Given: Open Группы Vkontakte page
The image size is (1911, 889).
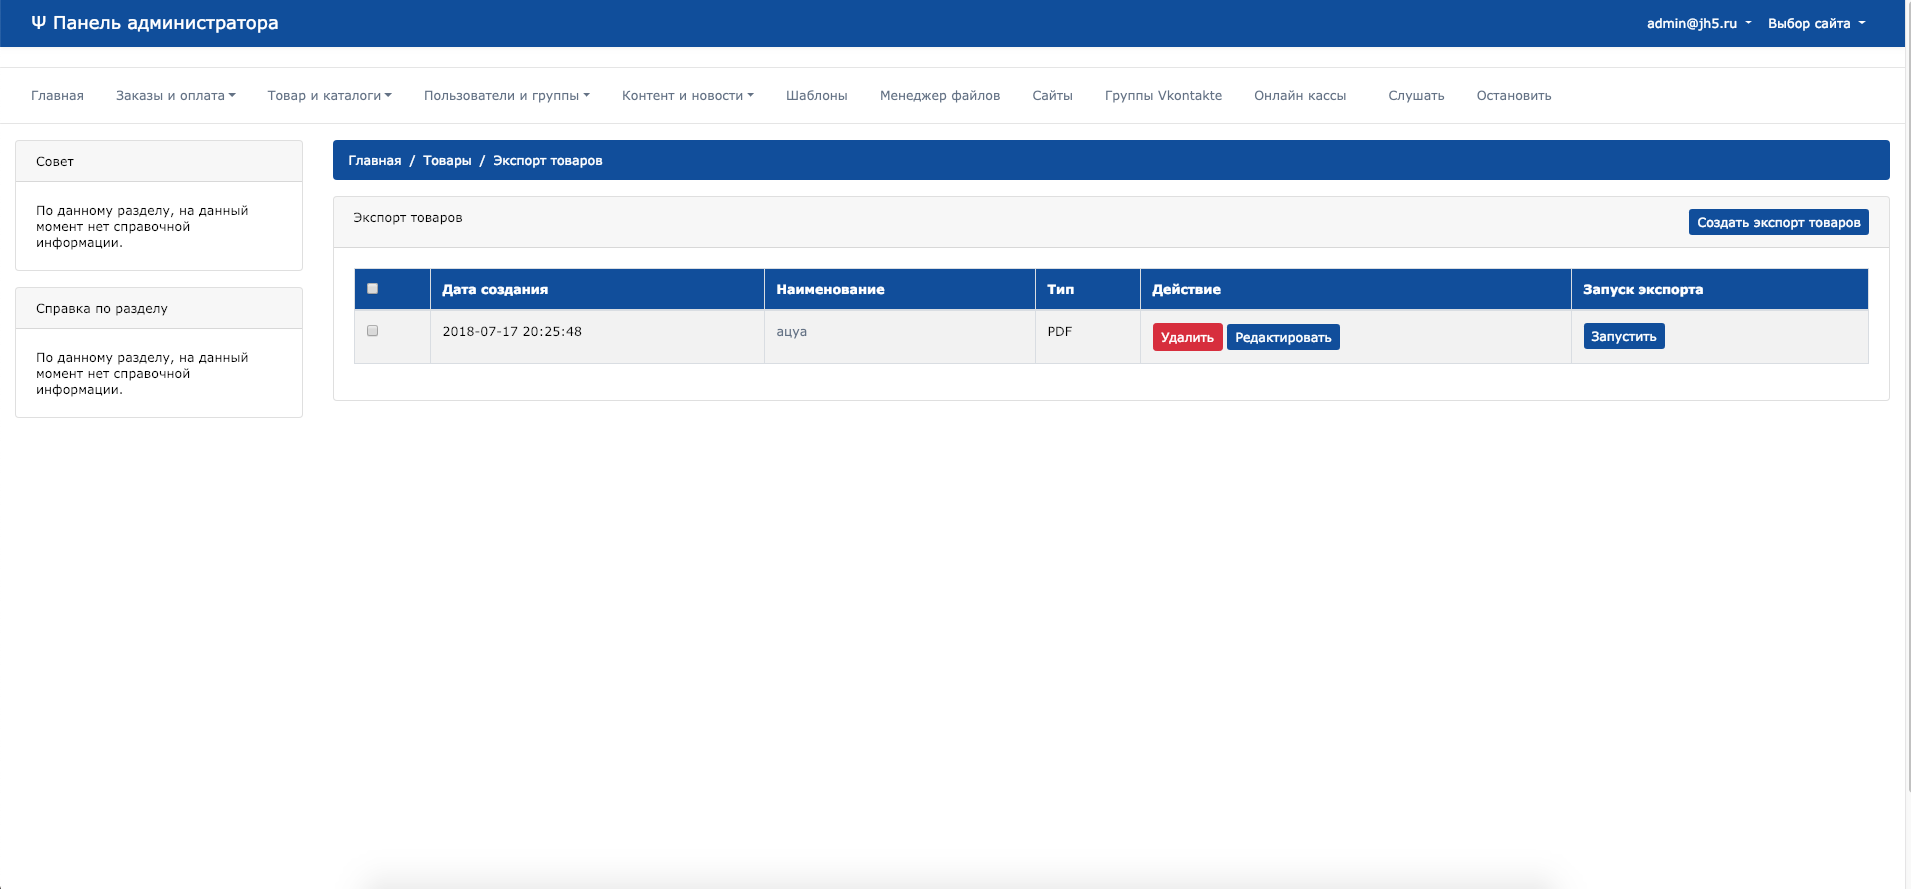Looking at the screenshot, I should pos(1163,96).
